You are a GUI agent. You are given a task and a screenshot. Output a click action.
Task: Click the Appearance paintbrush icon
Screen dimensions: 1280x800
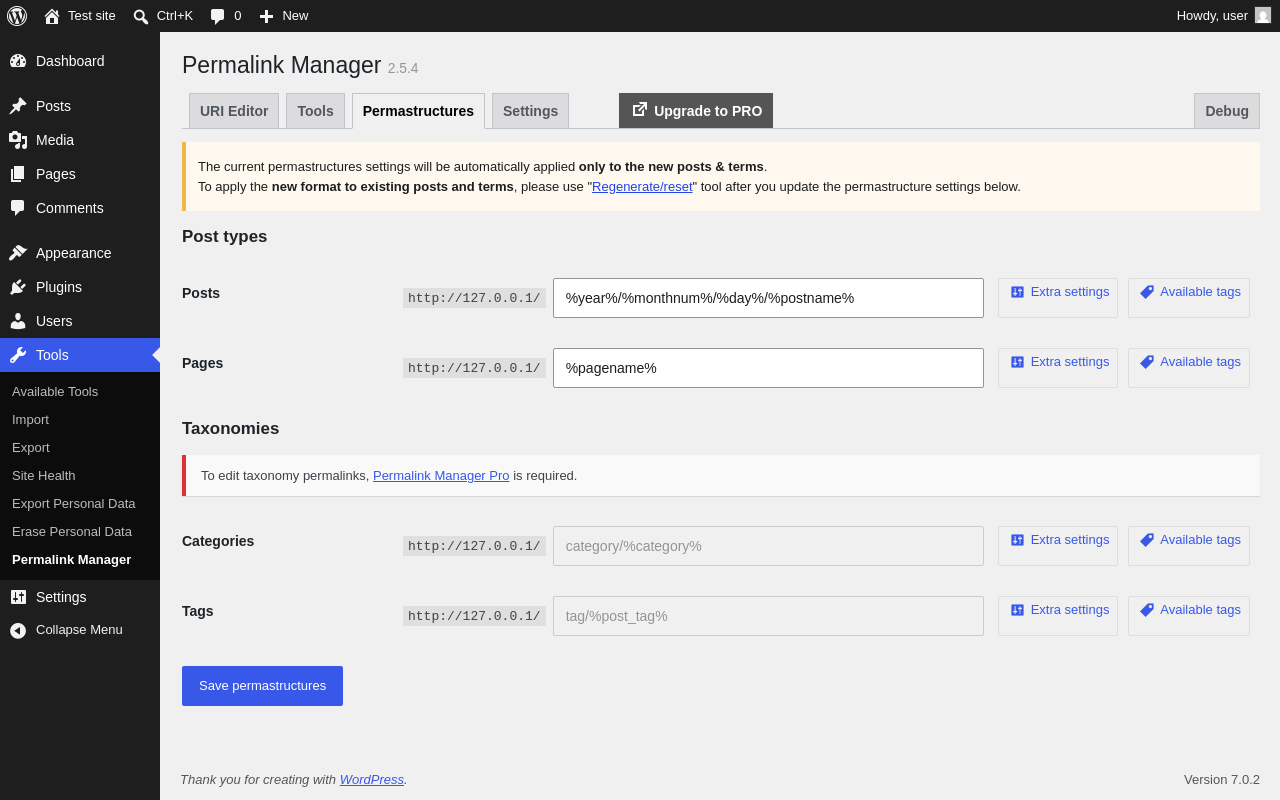18,253
